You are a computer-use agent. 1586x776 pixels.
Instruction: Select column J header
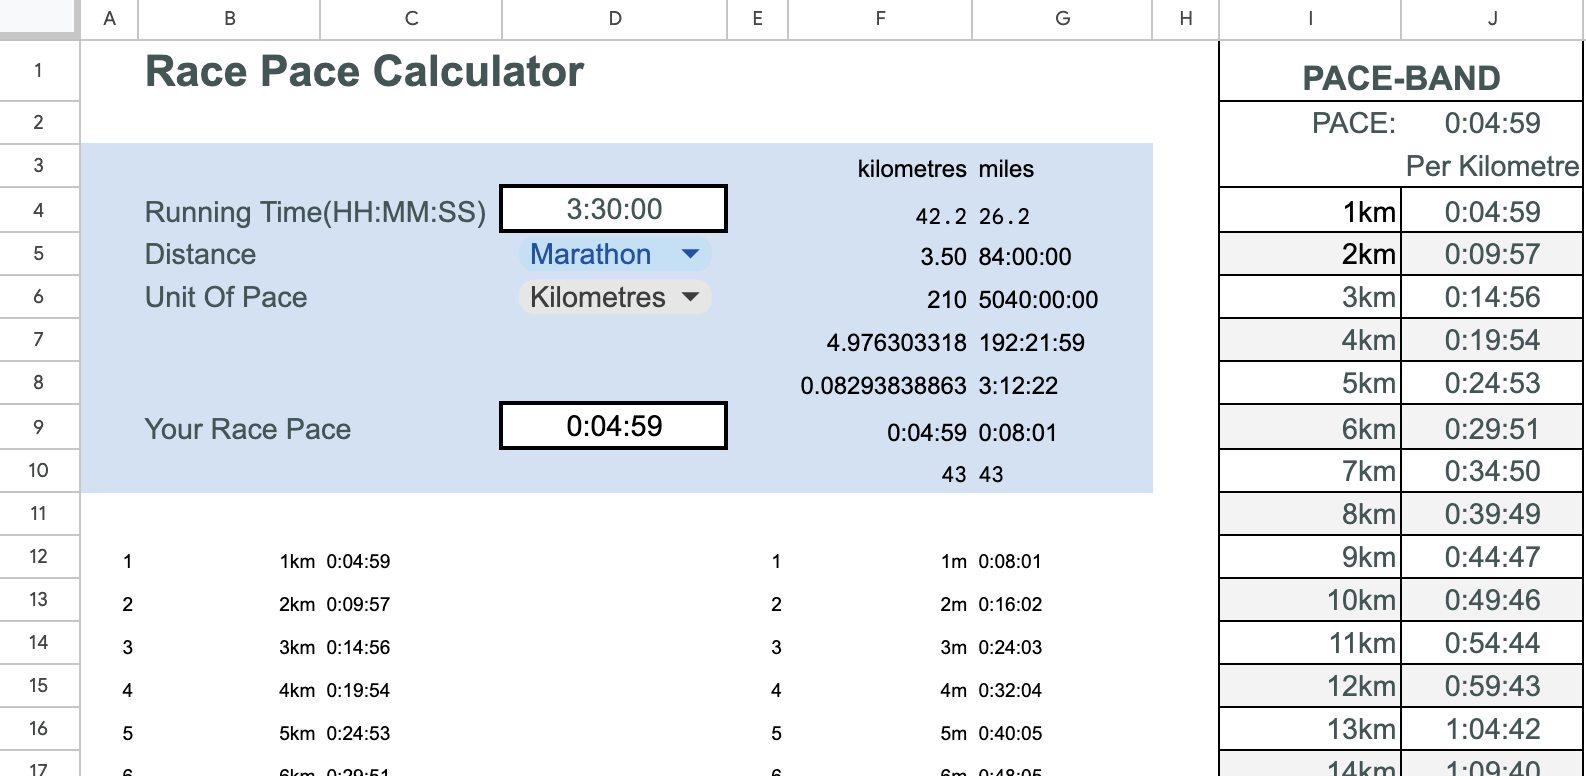pyautogui.click(x=1492, y=19)
